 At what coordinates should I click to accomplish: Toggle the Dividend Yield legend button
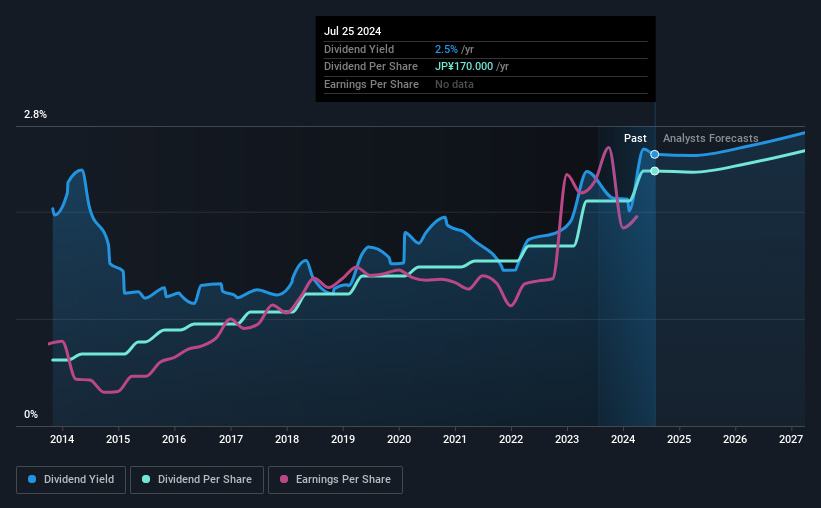71,479
